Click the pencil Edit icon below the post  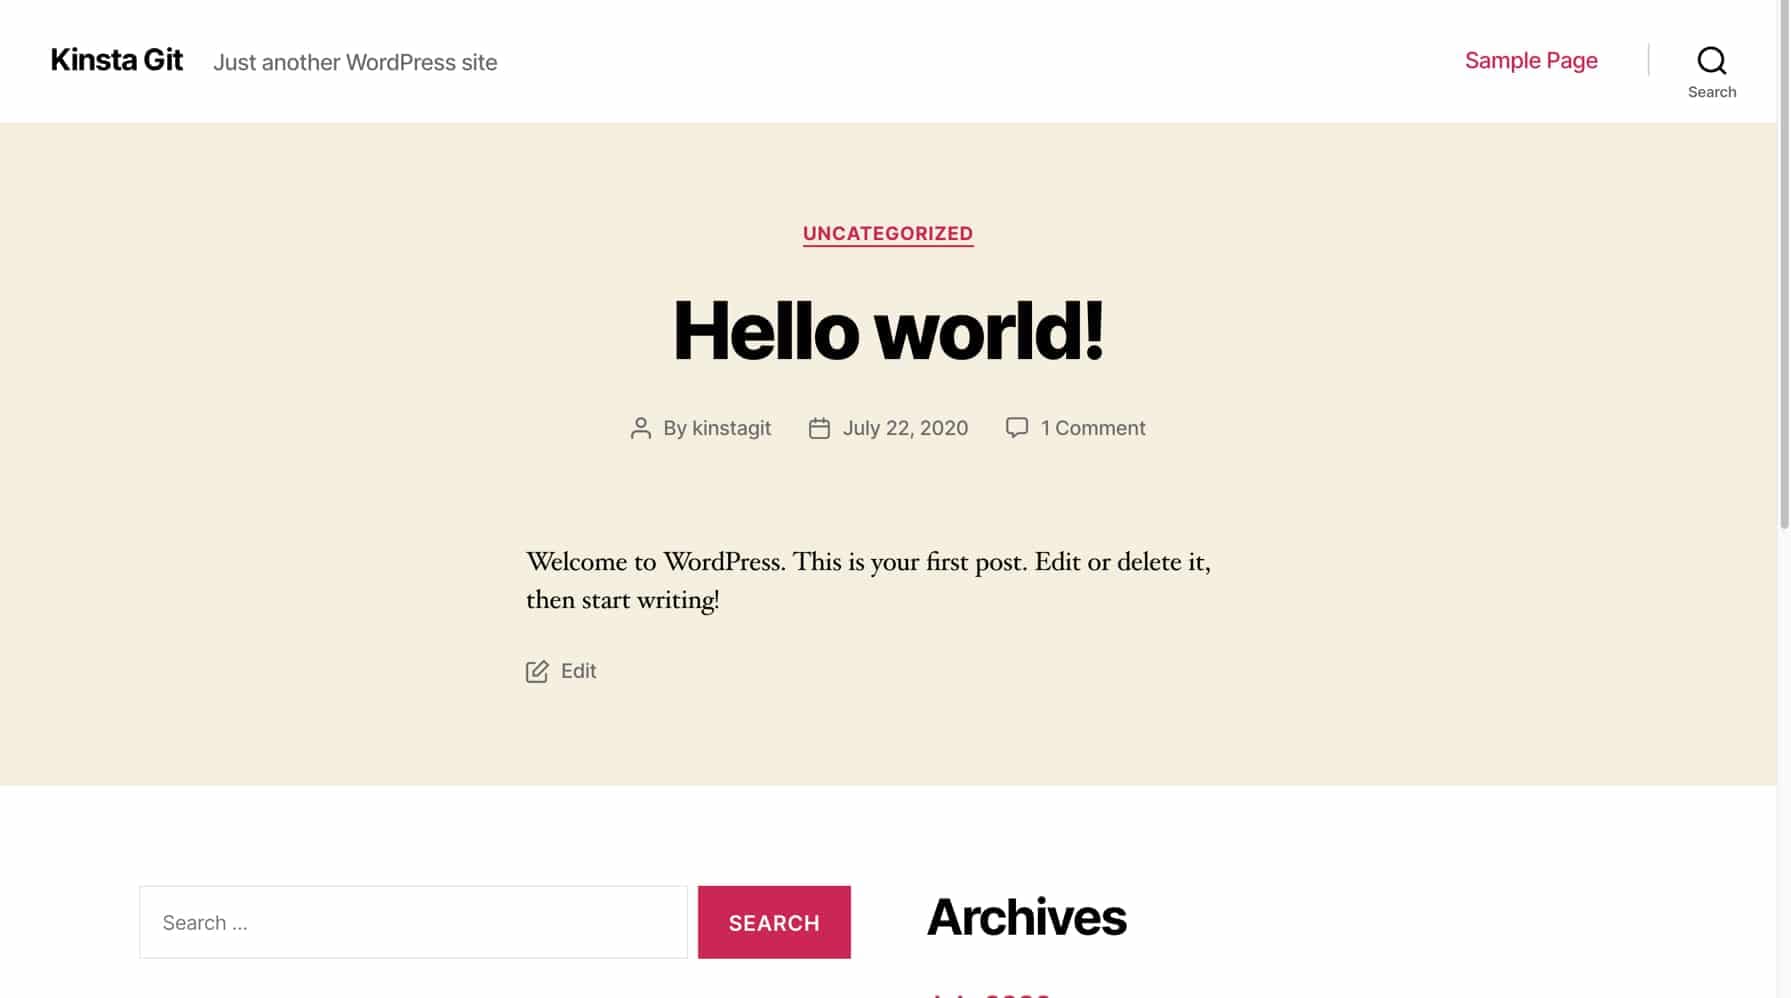(537, 671)
